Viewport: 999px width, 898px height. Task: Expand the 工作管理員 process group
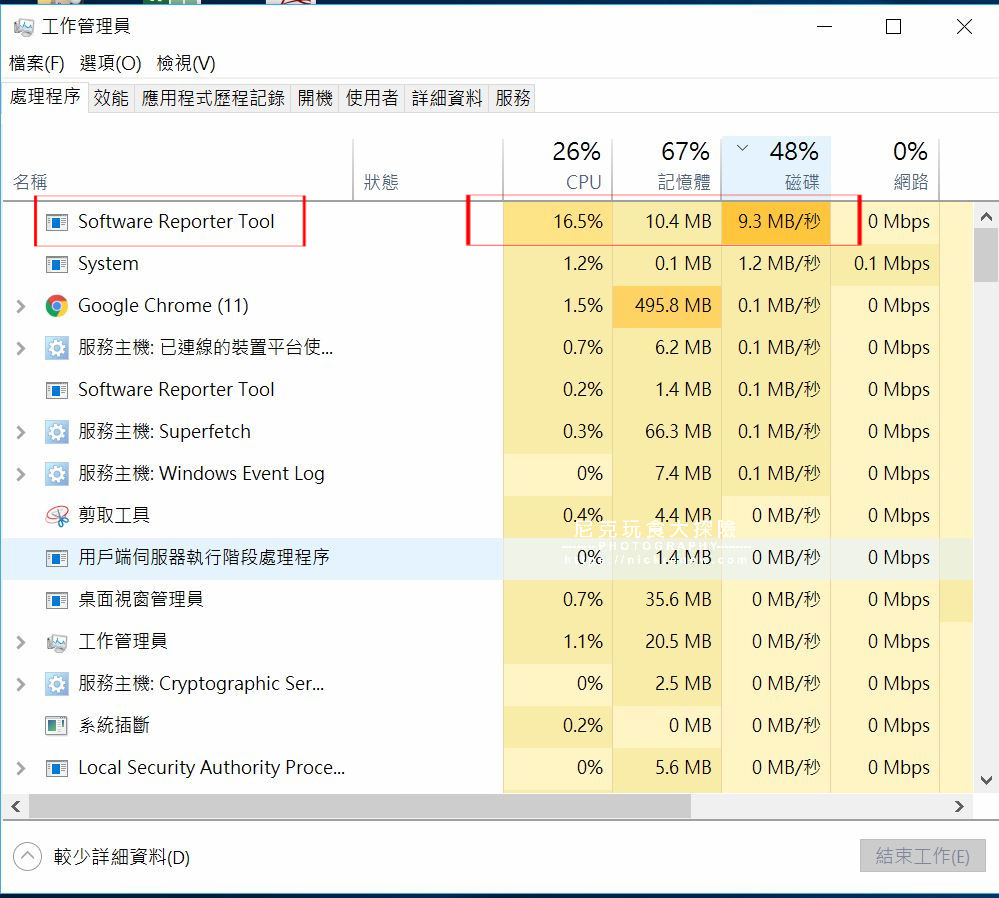(x=21, y=642)
